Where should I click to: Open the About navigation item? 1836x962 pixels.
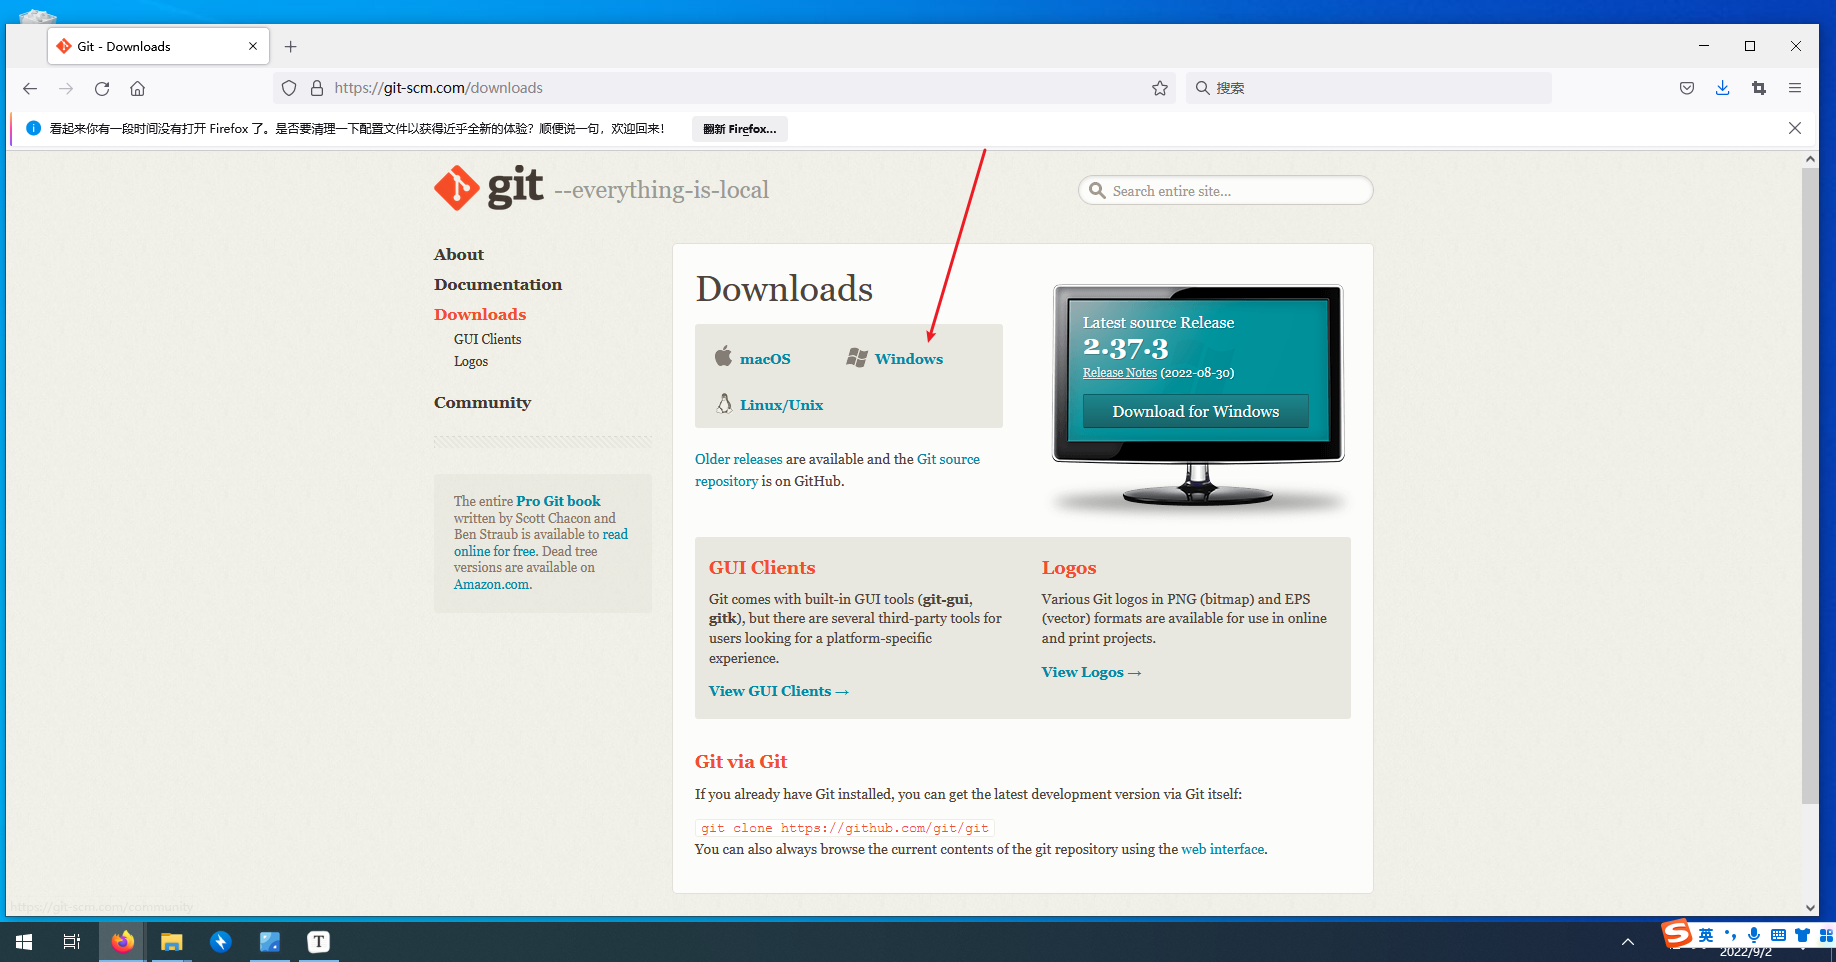459,255
